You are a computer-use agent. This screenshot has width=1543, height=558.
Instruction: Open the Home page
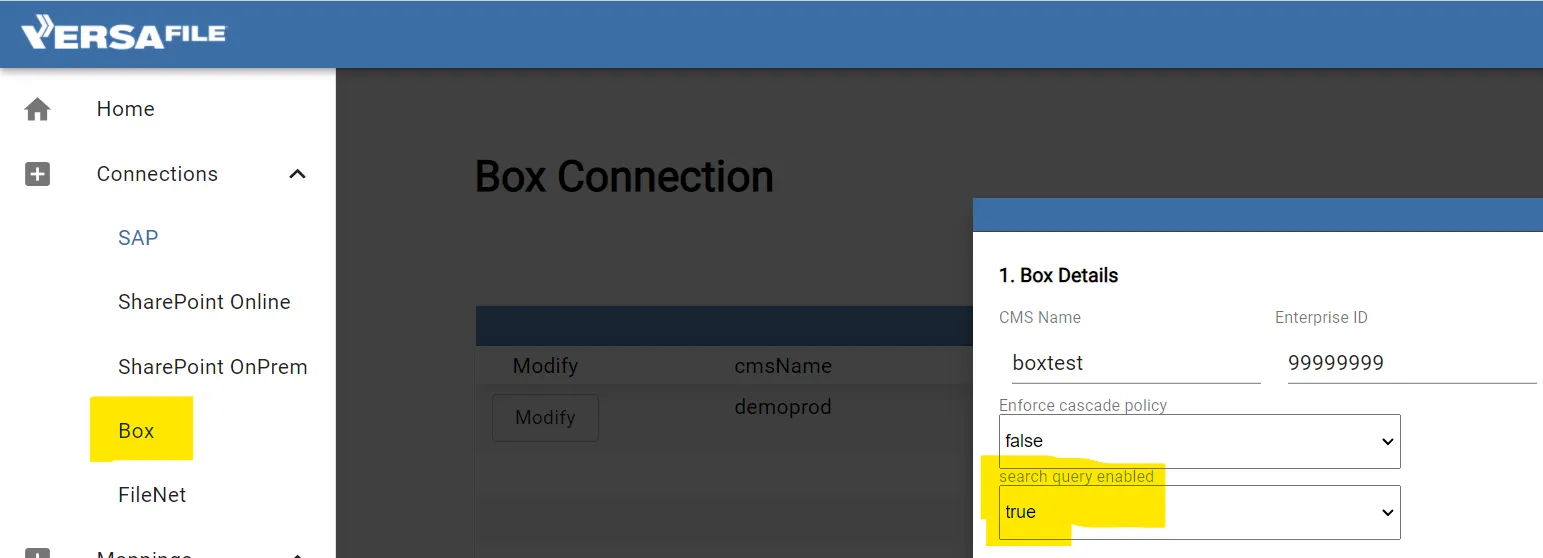[125, 109]
